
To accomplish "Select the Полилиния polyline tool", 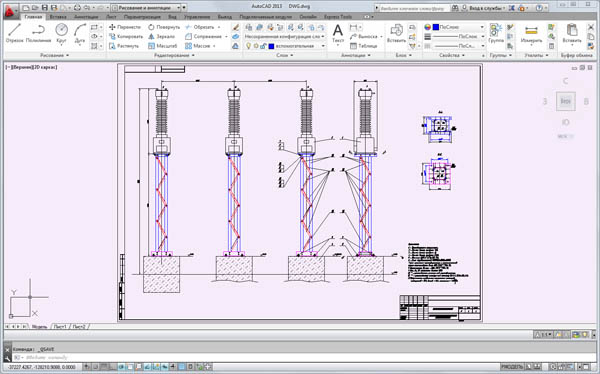I will click(x=39, y=33).
